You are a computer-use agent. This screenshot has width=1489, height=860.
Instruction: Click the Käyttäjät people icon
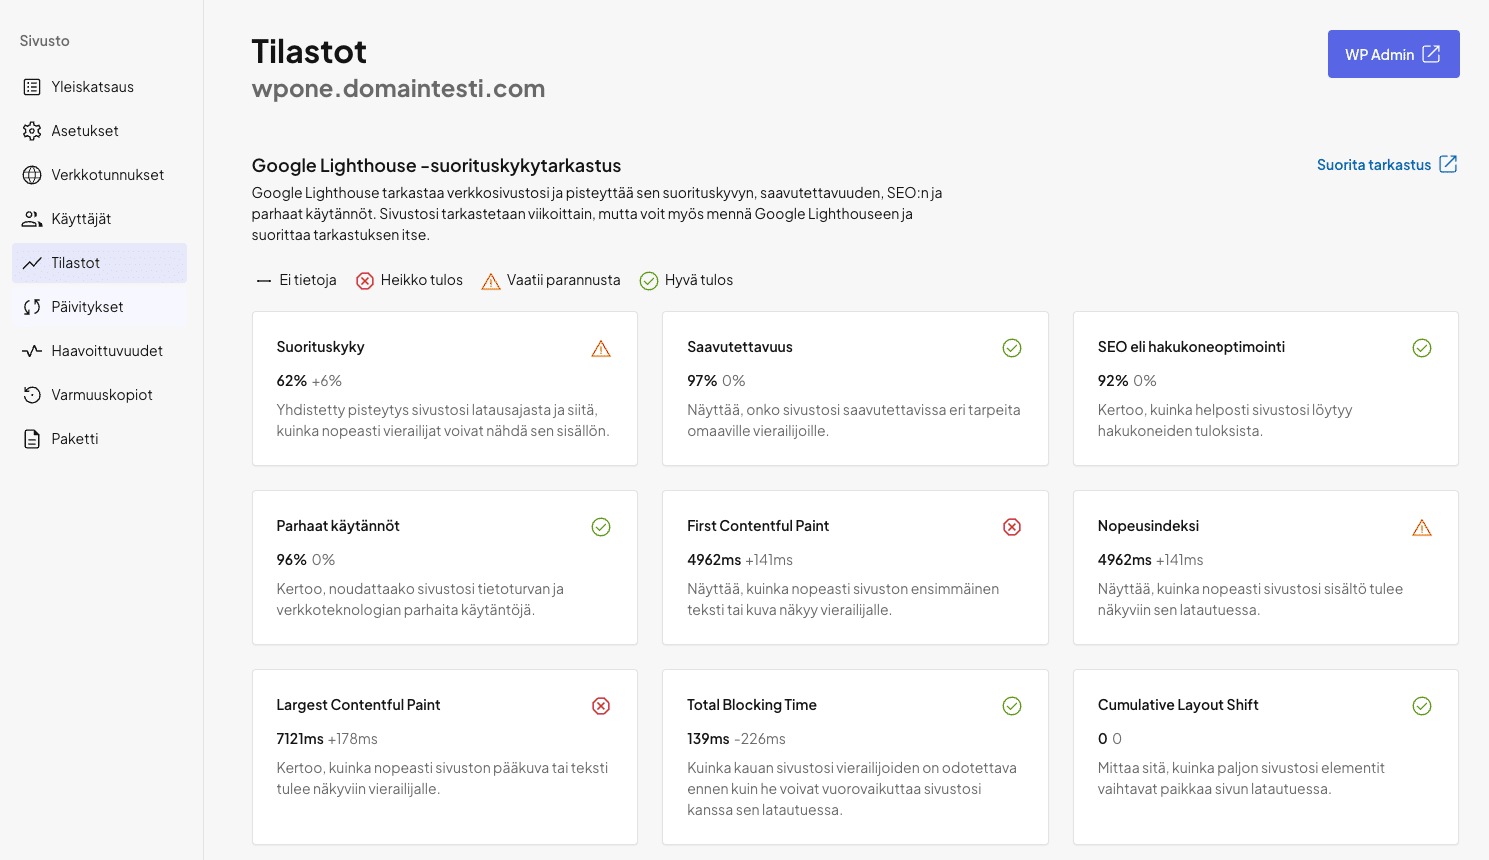tap(32, 219)
